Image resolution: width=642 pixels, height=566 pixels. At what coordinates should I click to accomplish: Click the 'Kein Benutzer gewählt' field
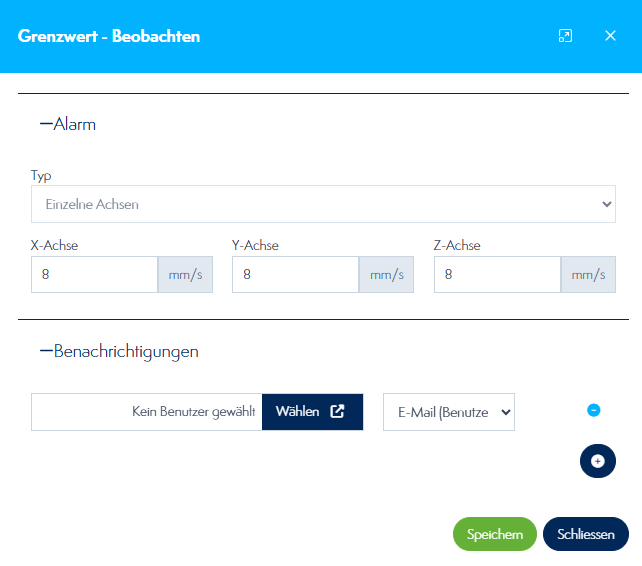(x=147, y=411)
